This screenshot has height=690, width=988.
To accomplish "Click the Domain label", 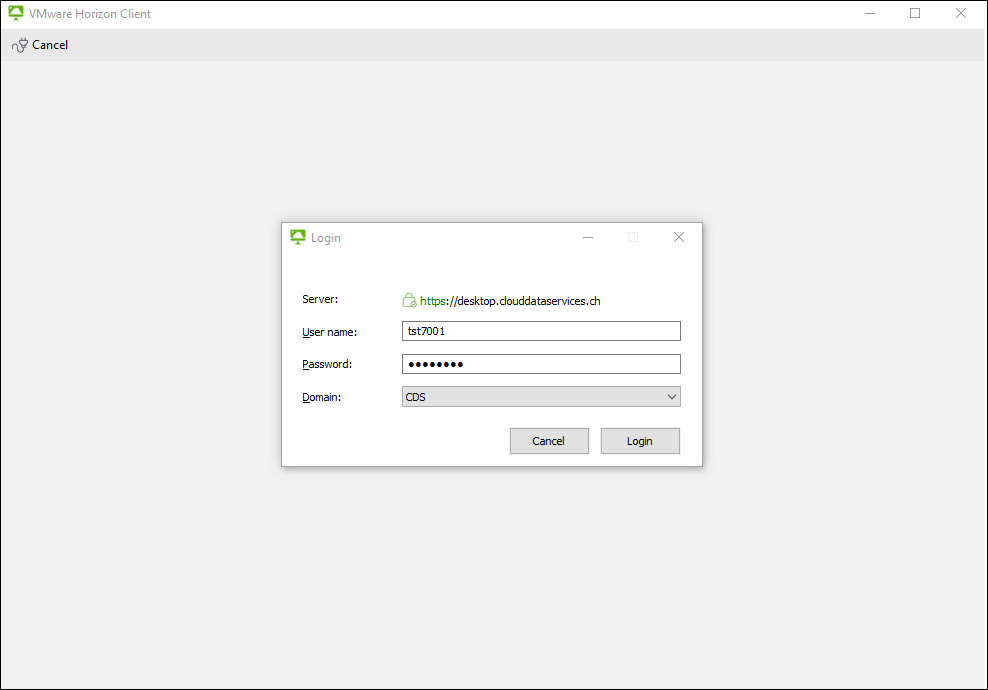I will pyautogui.click(x=322, y=397).
